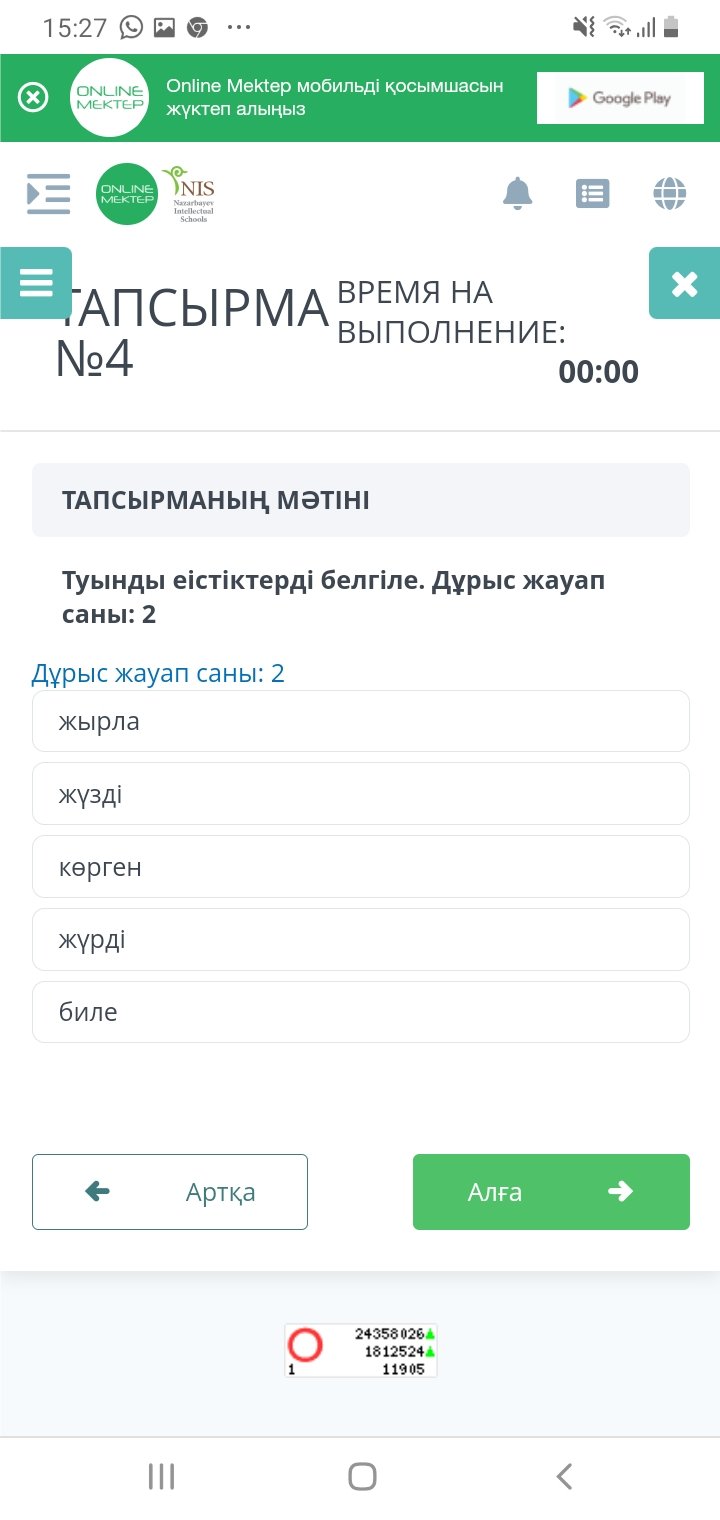Image resolution: width=720 pixels, height=1520 pixels.
Task: Select the answer option "жүзді"
Action: pos(361,794)
